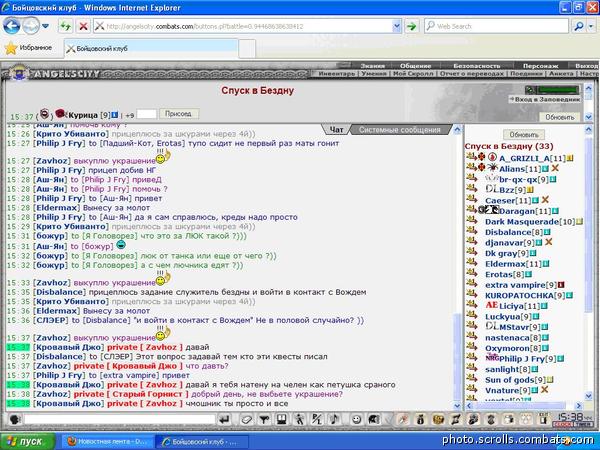Image resolution: width=600 pixels, height=450 pixels.
Task: Click the walking figure icon in chat bar
Action: point(299,420)
